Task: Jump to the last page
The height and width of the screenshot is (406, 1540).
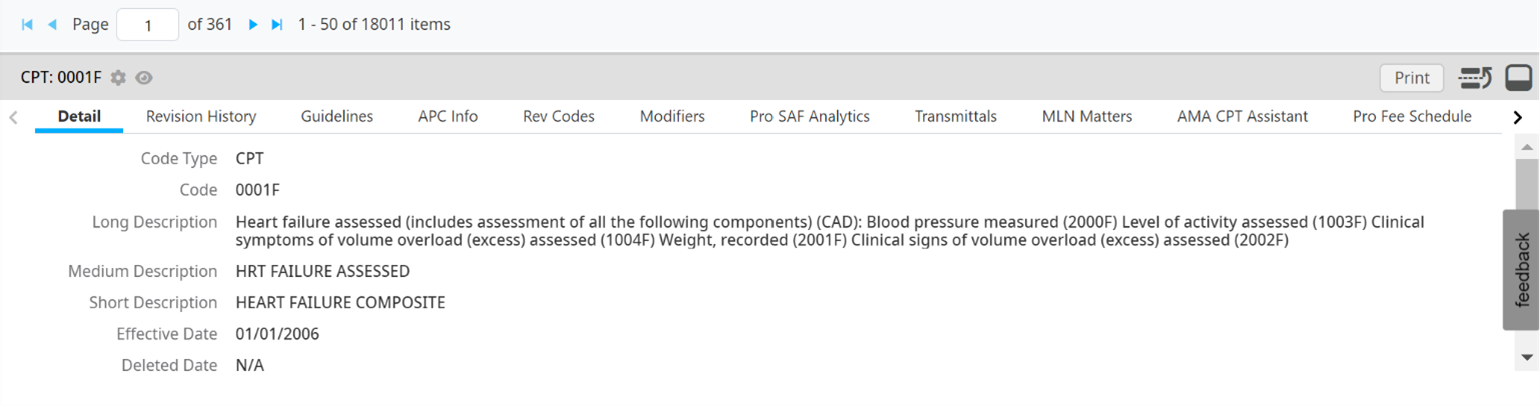Action: [277, 24]
